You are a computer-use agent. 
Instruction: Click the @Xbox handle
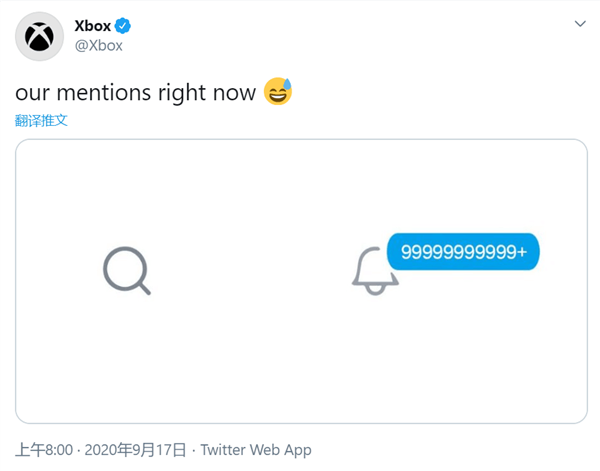click(100, 45)
